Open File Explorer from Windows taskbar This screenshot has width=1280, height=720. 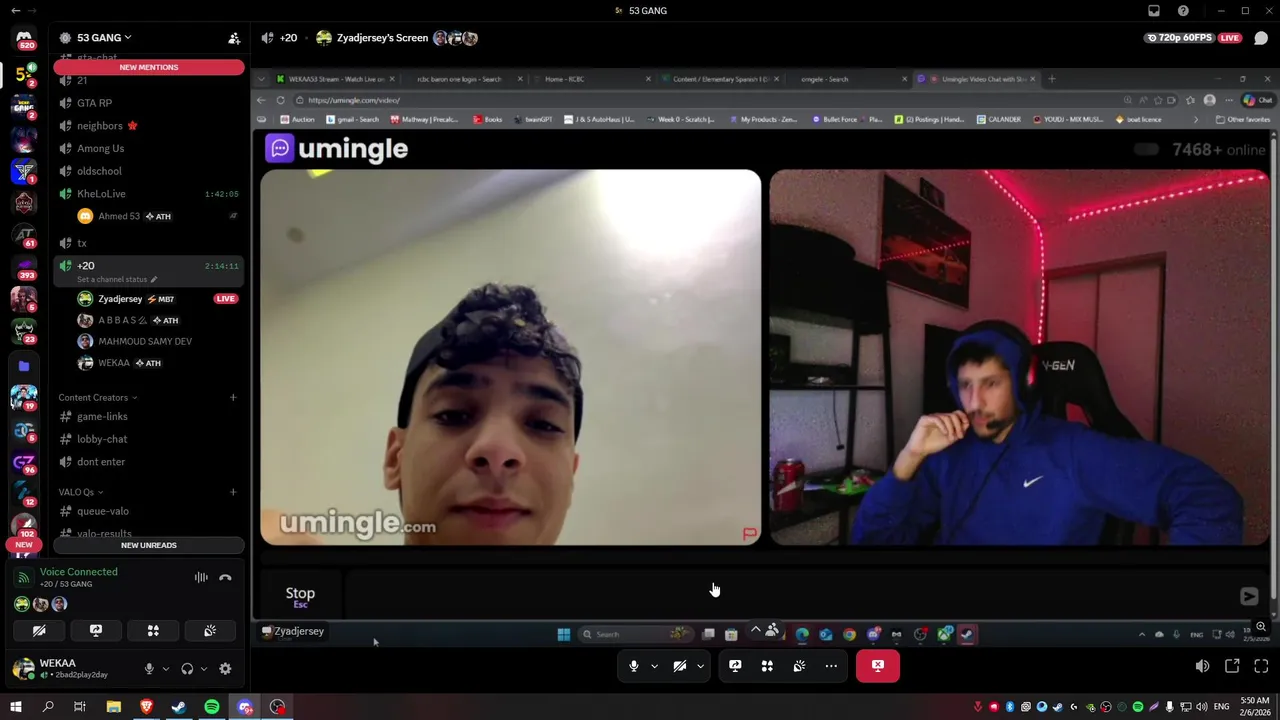tap(113, 707)
